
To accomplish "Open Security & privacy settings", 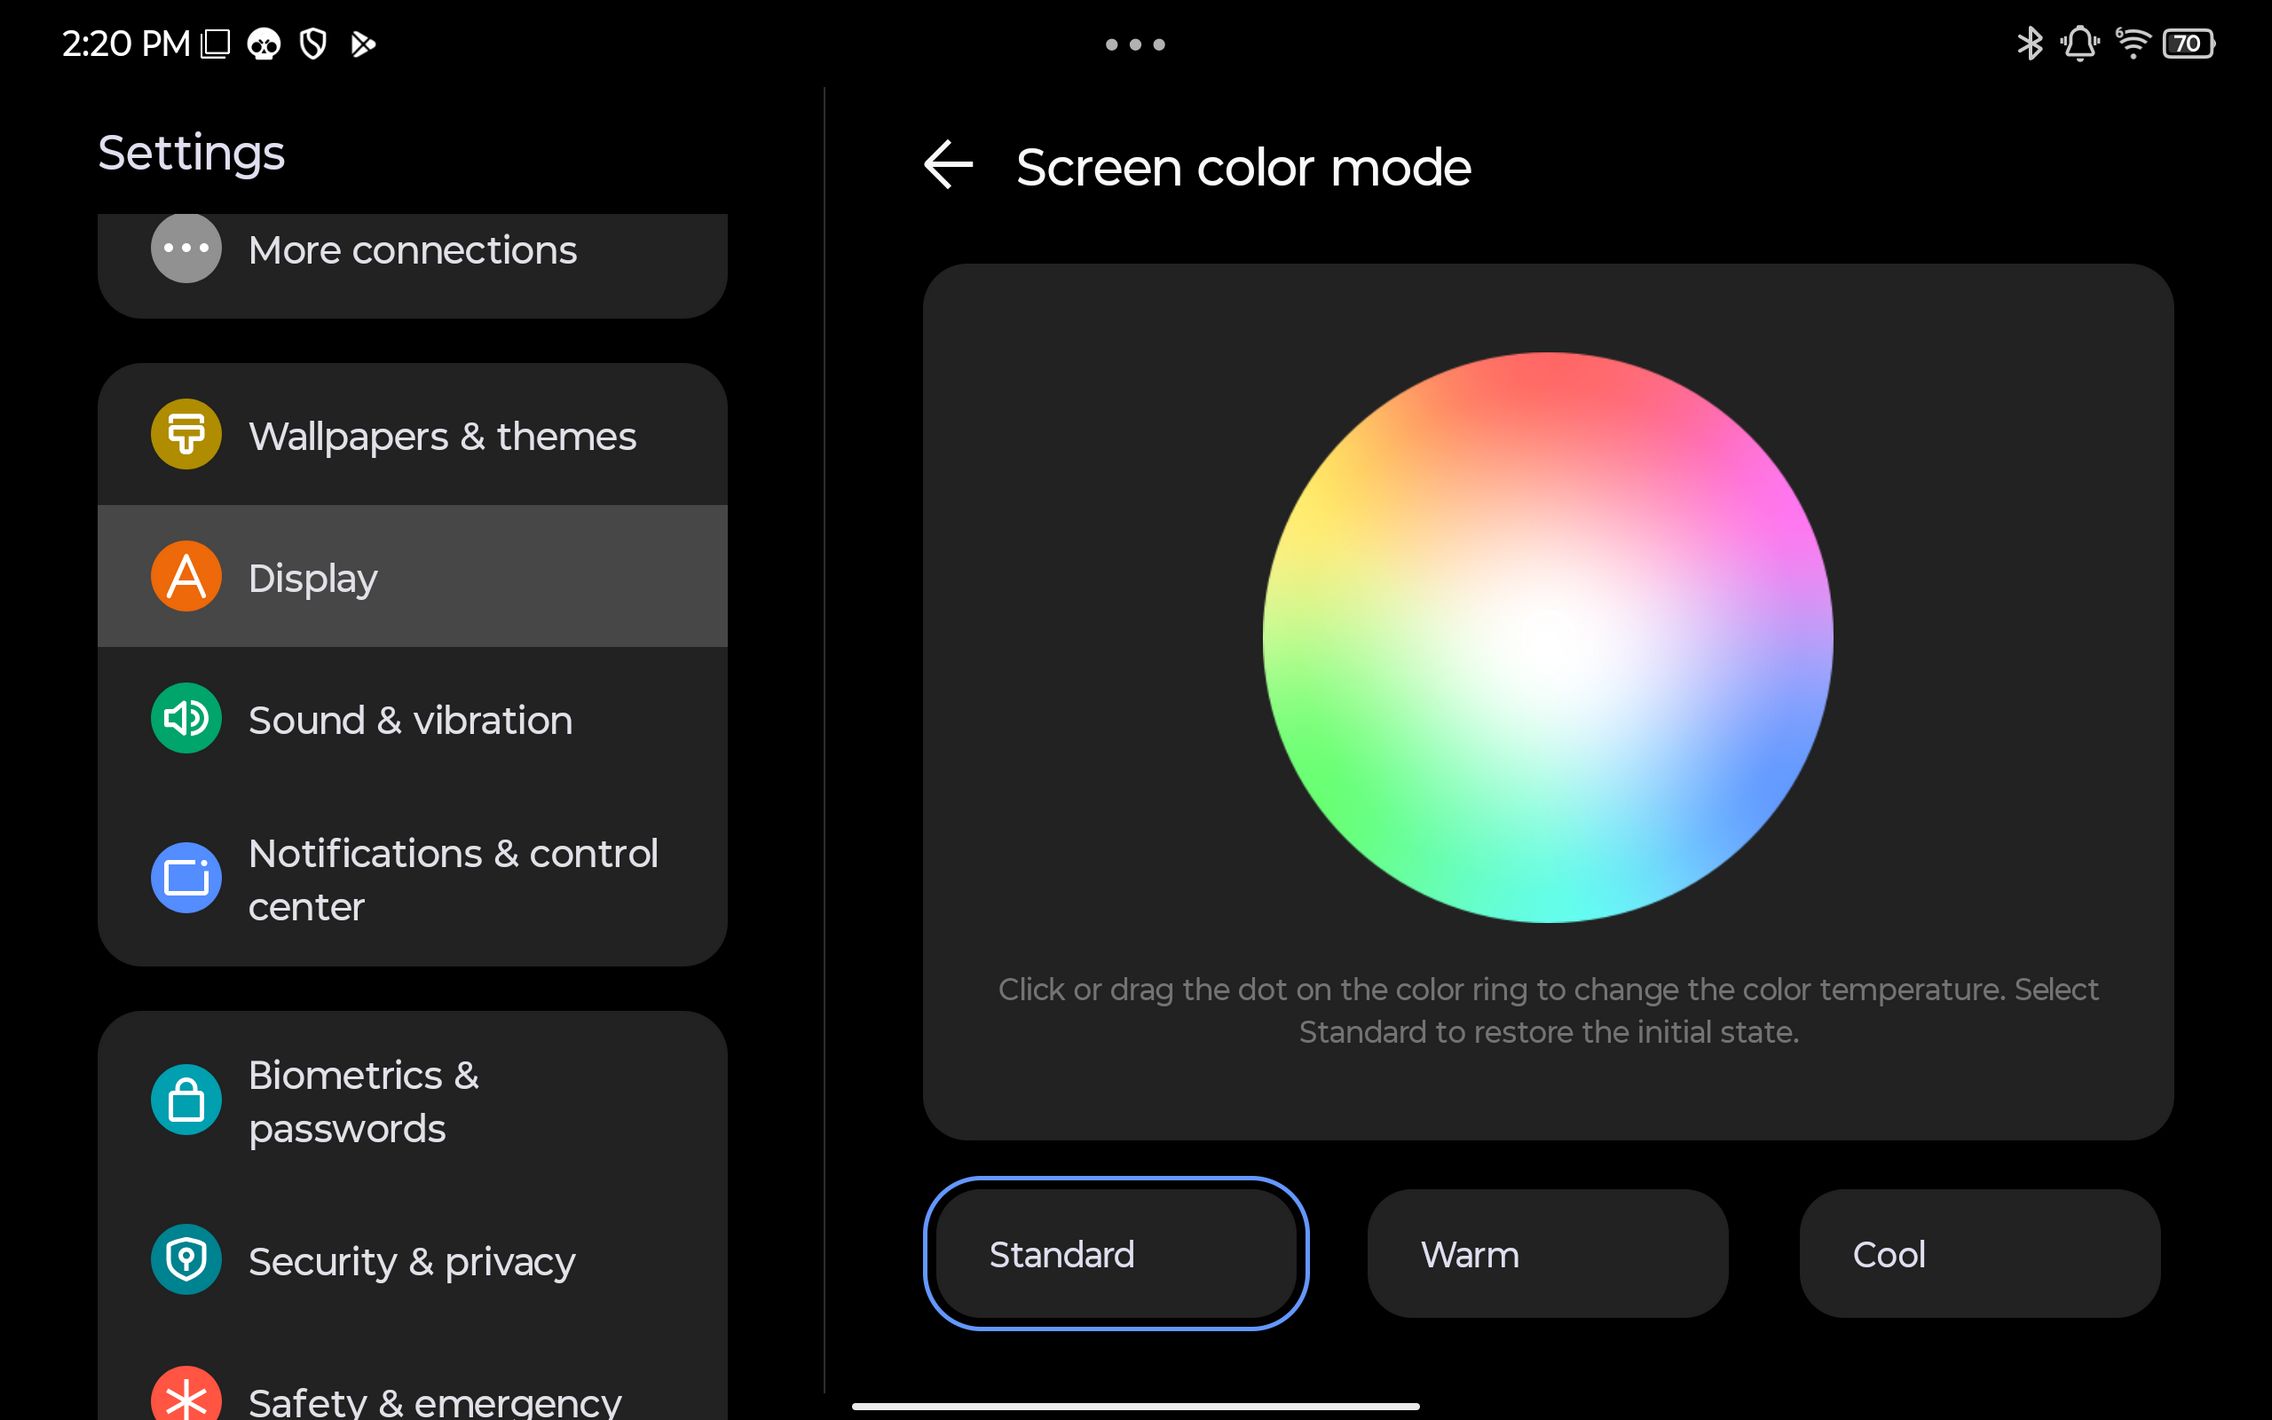I will 411,1262.
